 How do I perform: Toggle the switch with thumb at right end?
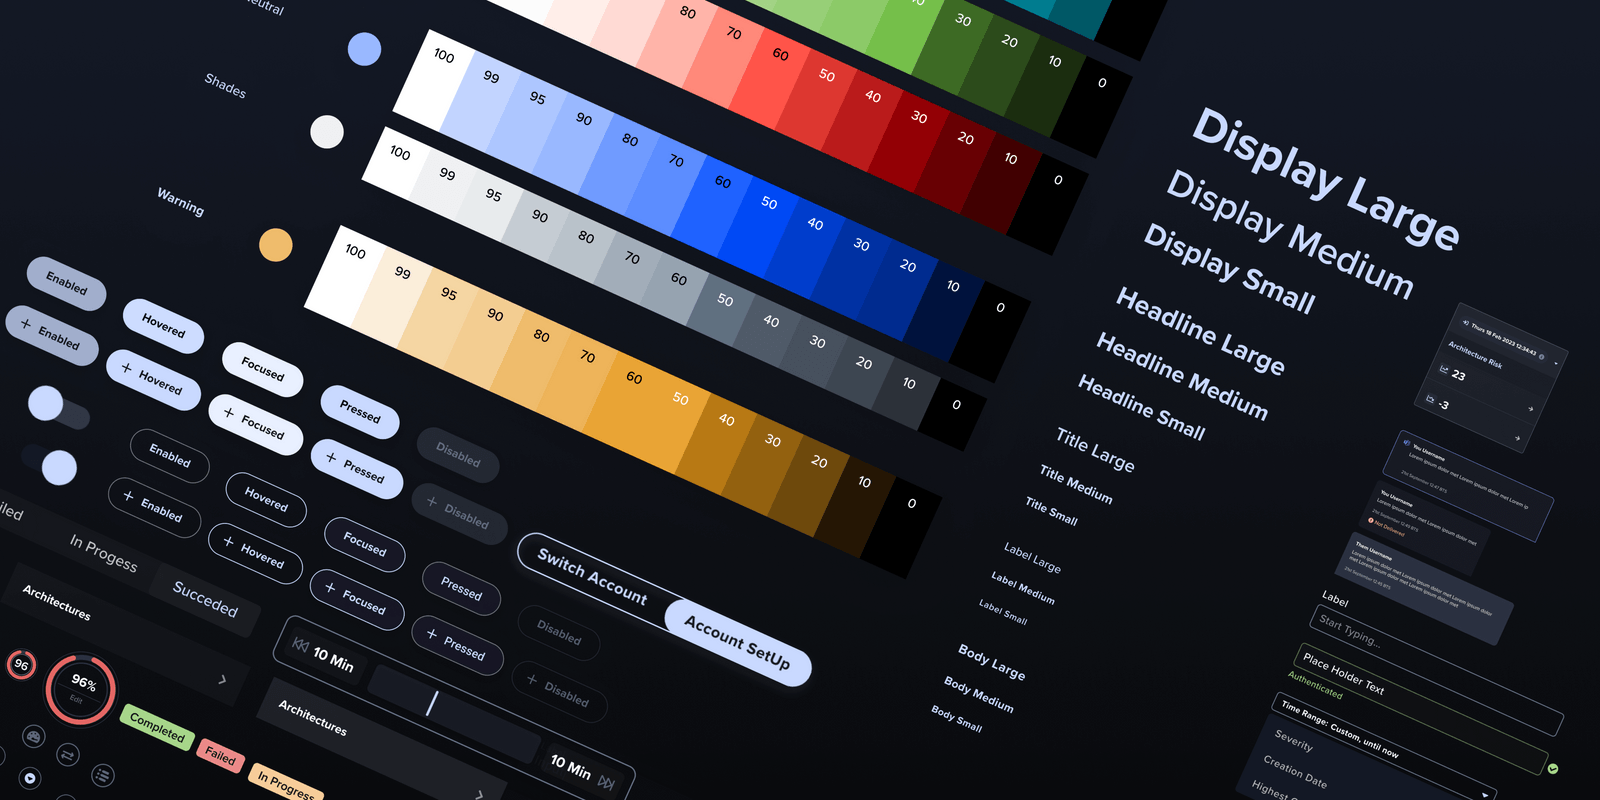(49, 463)
